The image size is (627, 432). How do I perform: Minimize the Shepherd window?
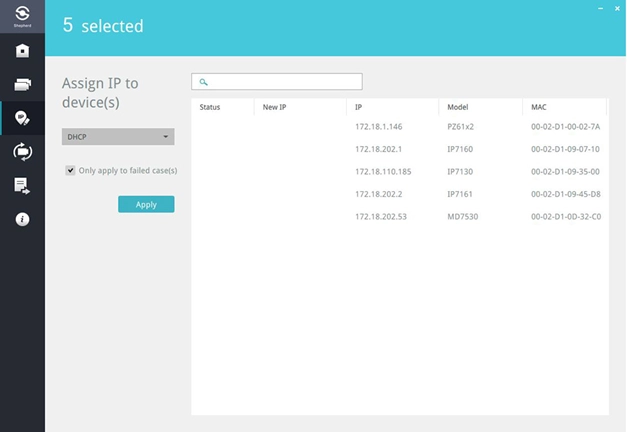click(x=601, y=8)
